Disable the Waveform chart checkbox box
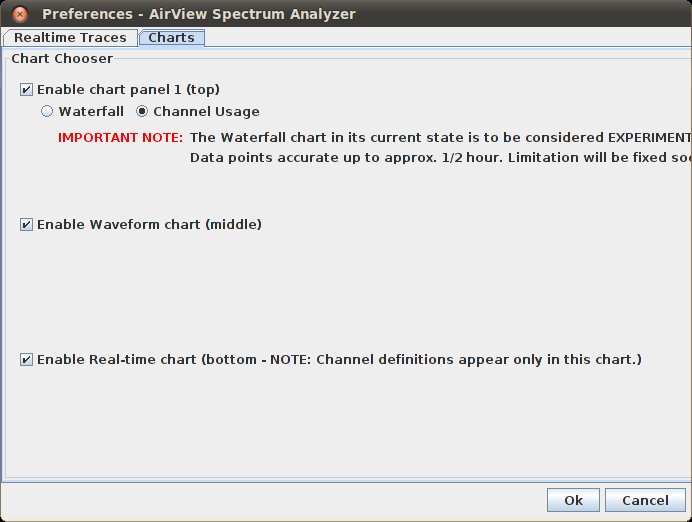 pos(26,225)
